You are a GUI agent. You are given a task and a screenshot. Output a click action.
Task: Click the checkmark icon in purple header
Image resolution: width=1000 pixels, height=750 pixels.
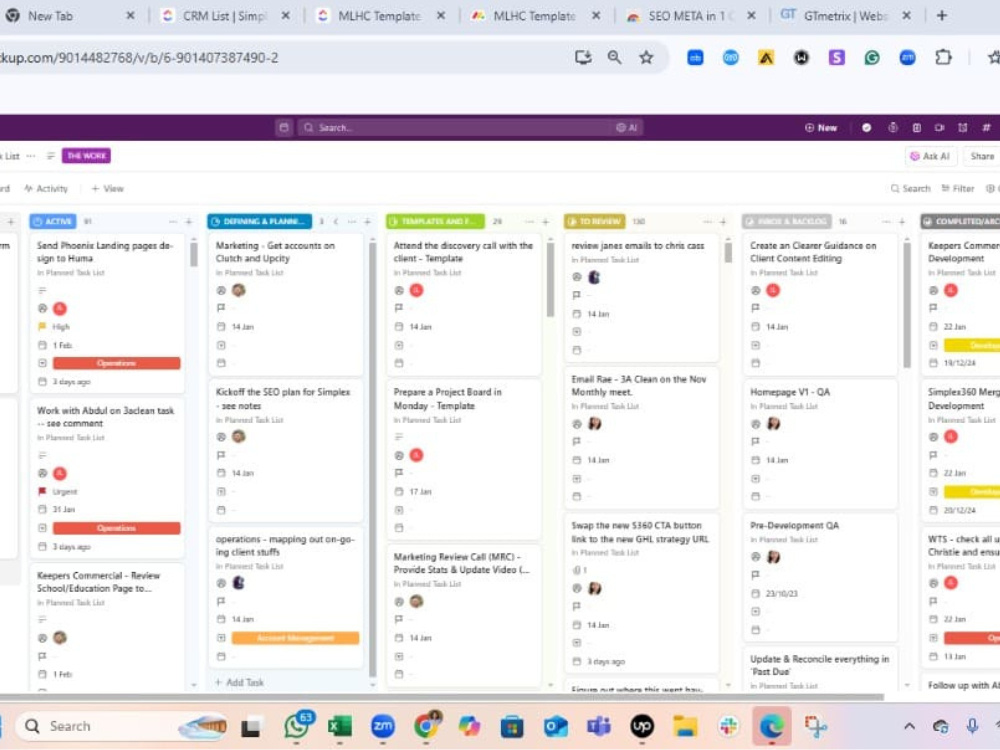click(866, 128)
